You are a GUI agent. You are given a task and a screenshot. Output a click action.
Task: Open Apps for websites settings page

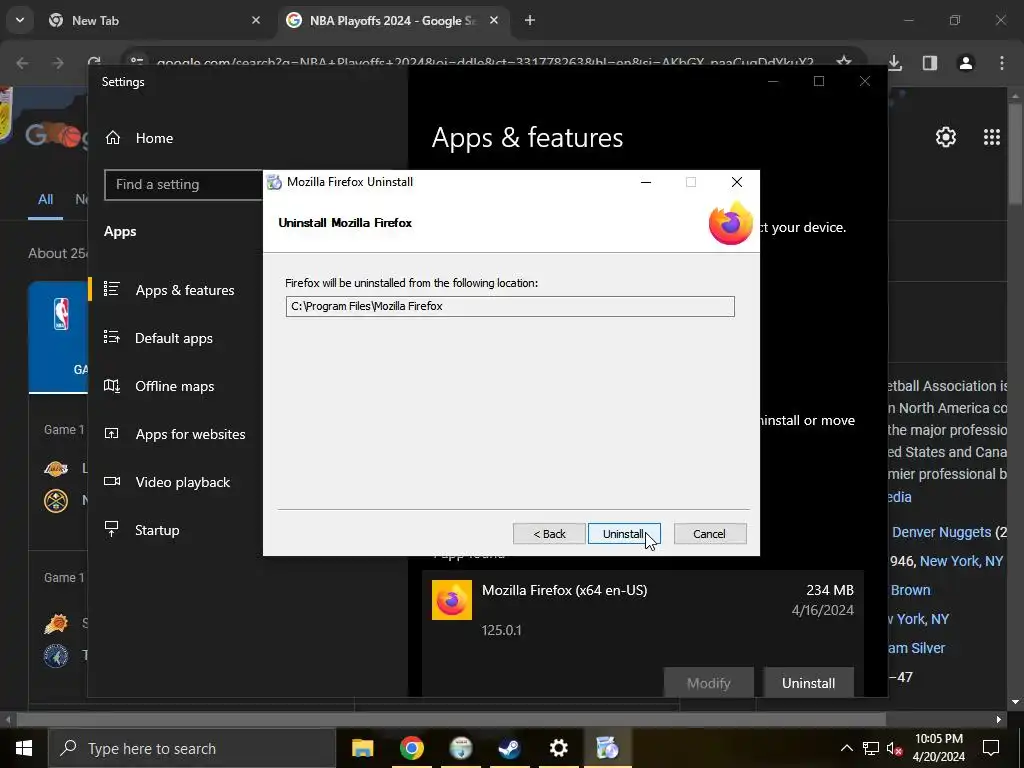point(190,434)
